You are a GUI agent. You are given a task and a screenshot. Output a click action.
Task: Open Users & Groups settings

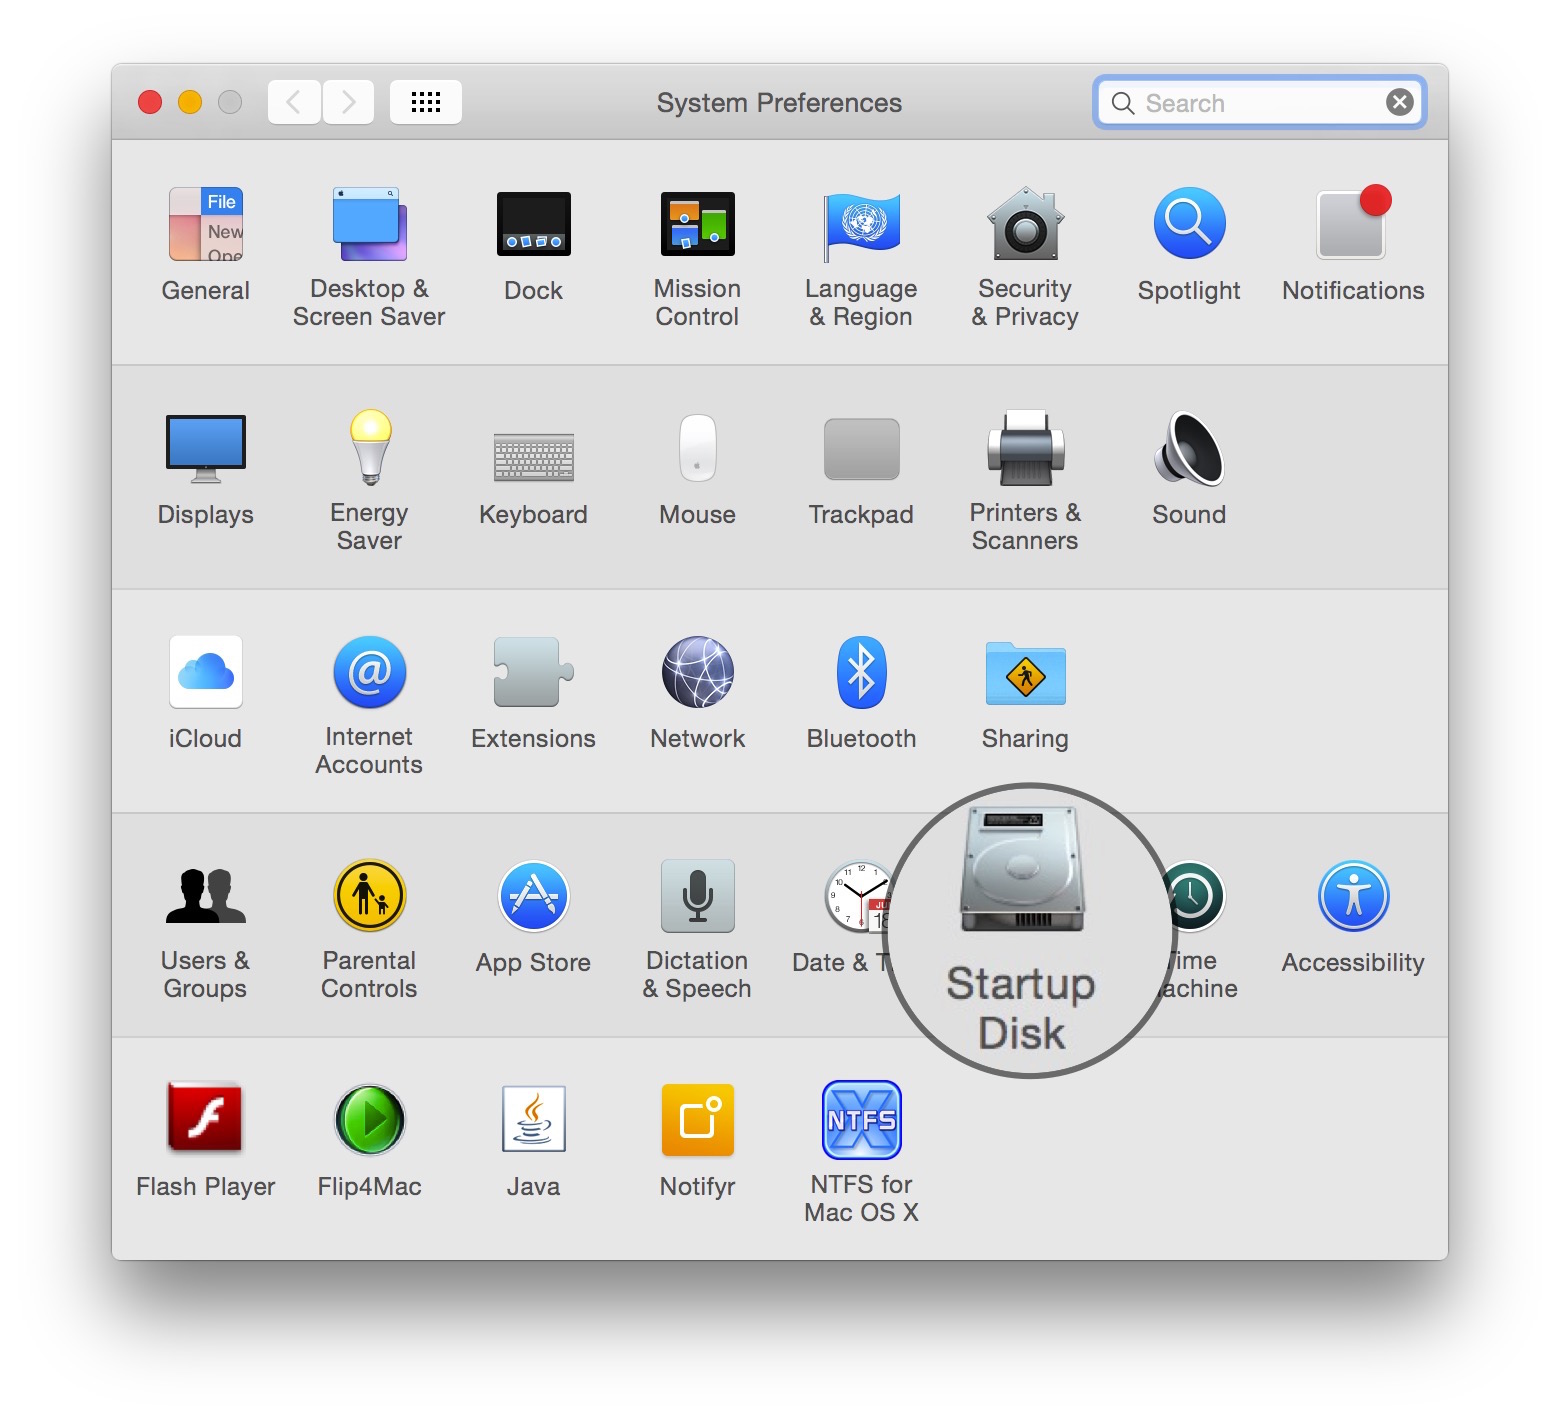205,896
